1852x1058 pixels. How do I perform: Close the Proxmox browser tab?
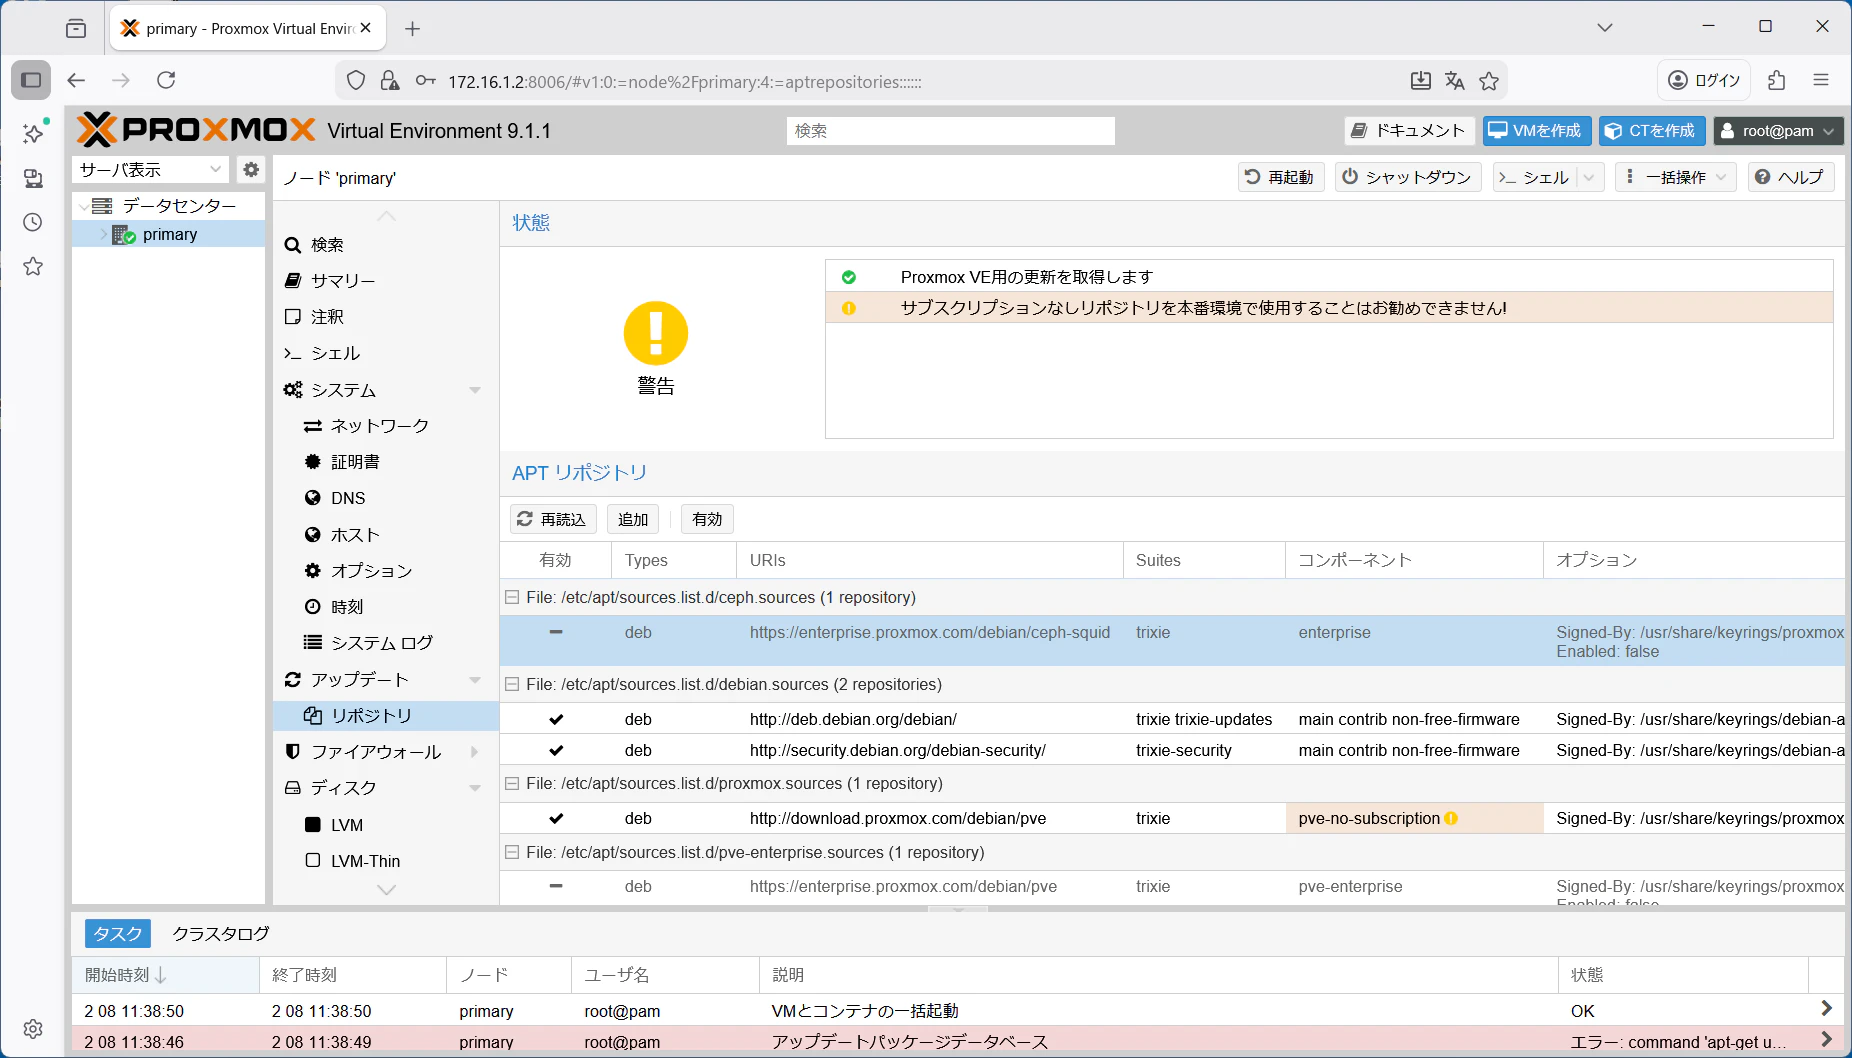(366, 28)
